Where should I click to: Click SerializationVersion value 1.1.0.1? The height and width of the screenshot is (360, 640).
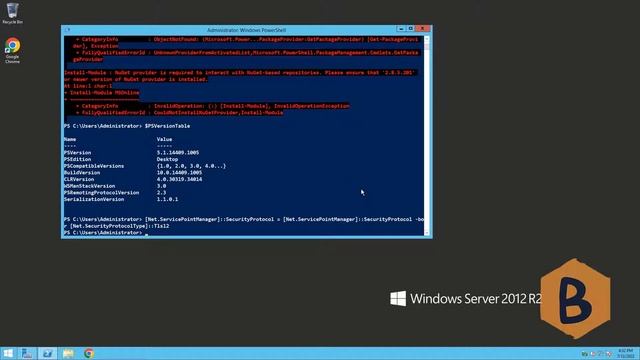(x=167, y=199)
